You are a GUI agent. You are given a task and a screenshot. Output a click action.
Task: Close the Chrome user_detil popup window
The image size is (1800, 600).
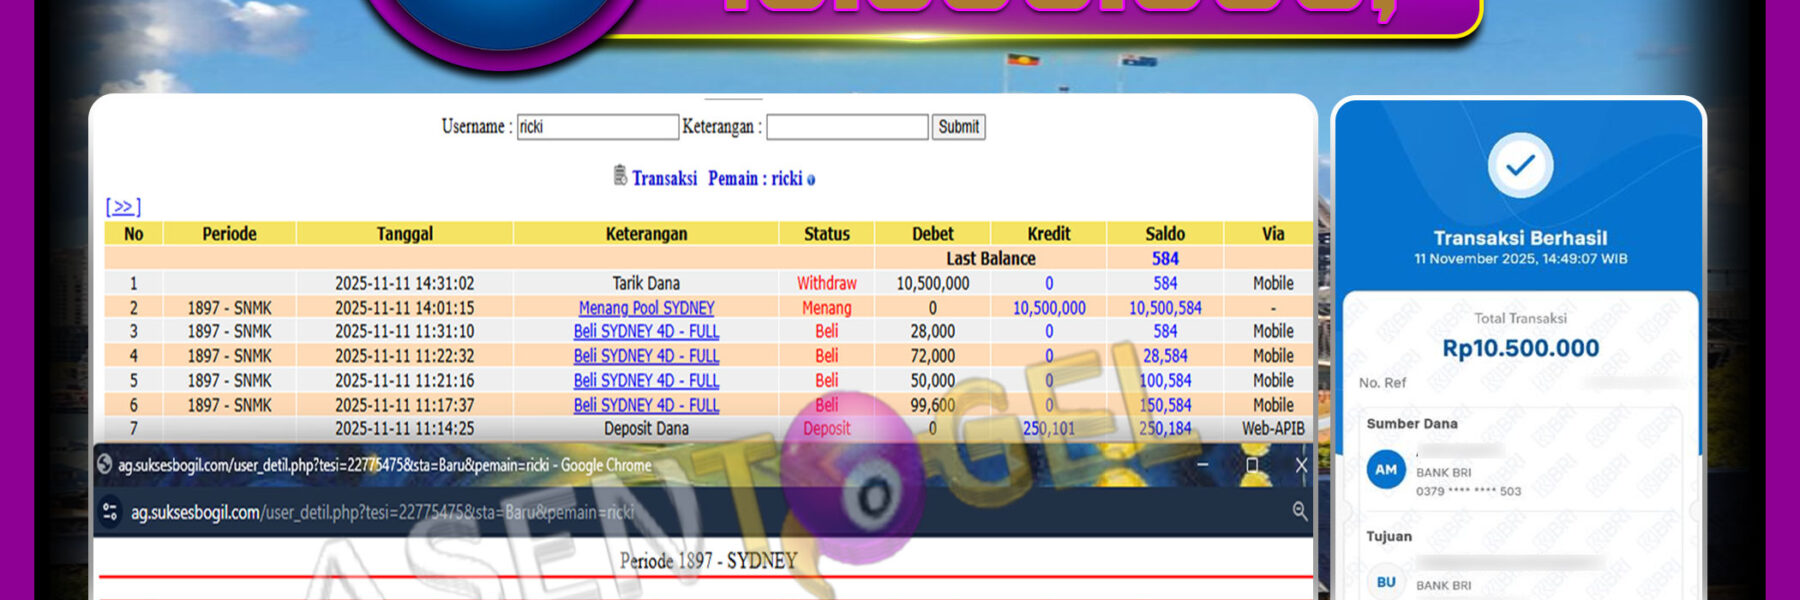click(1300, 465)
